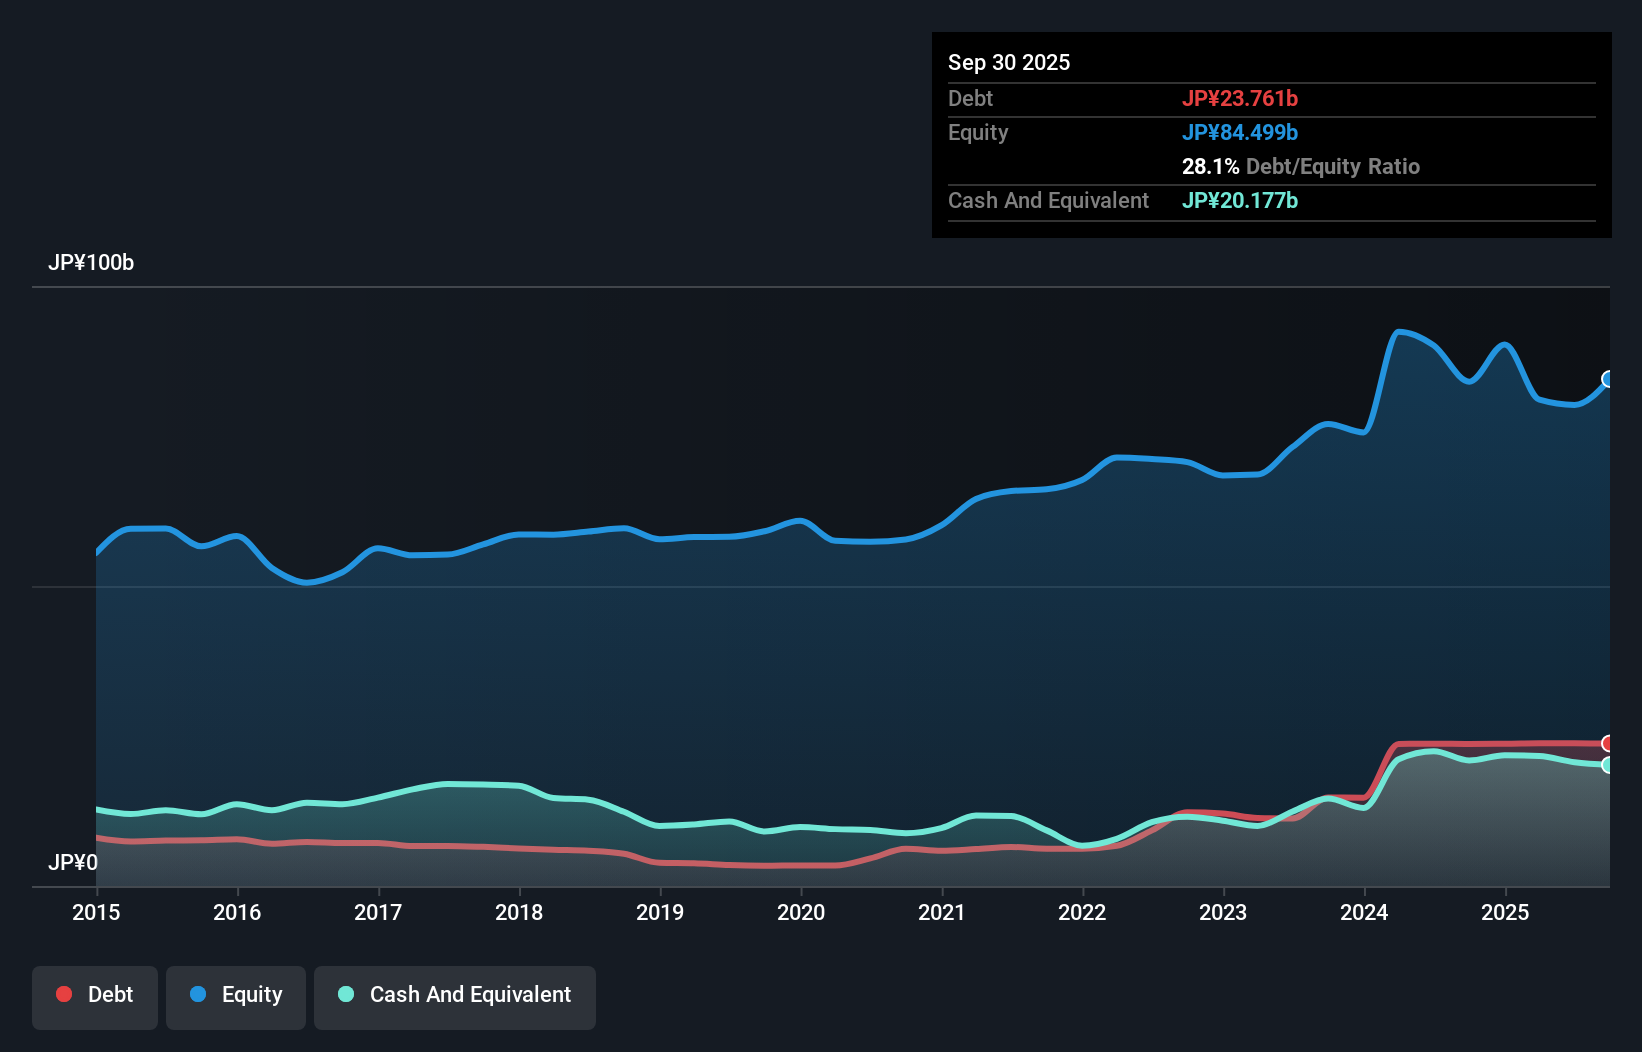Image resolution: width=1642 pixels, height=1052 pixels.
Task: Click the teal JP¥20.177b Cash value
Action: click(1240, 200)
